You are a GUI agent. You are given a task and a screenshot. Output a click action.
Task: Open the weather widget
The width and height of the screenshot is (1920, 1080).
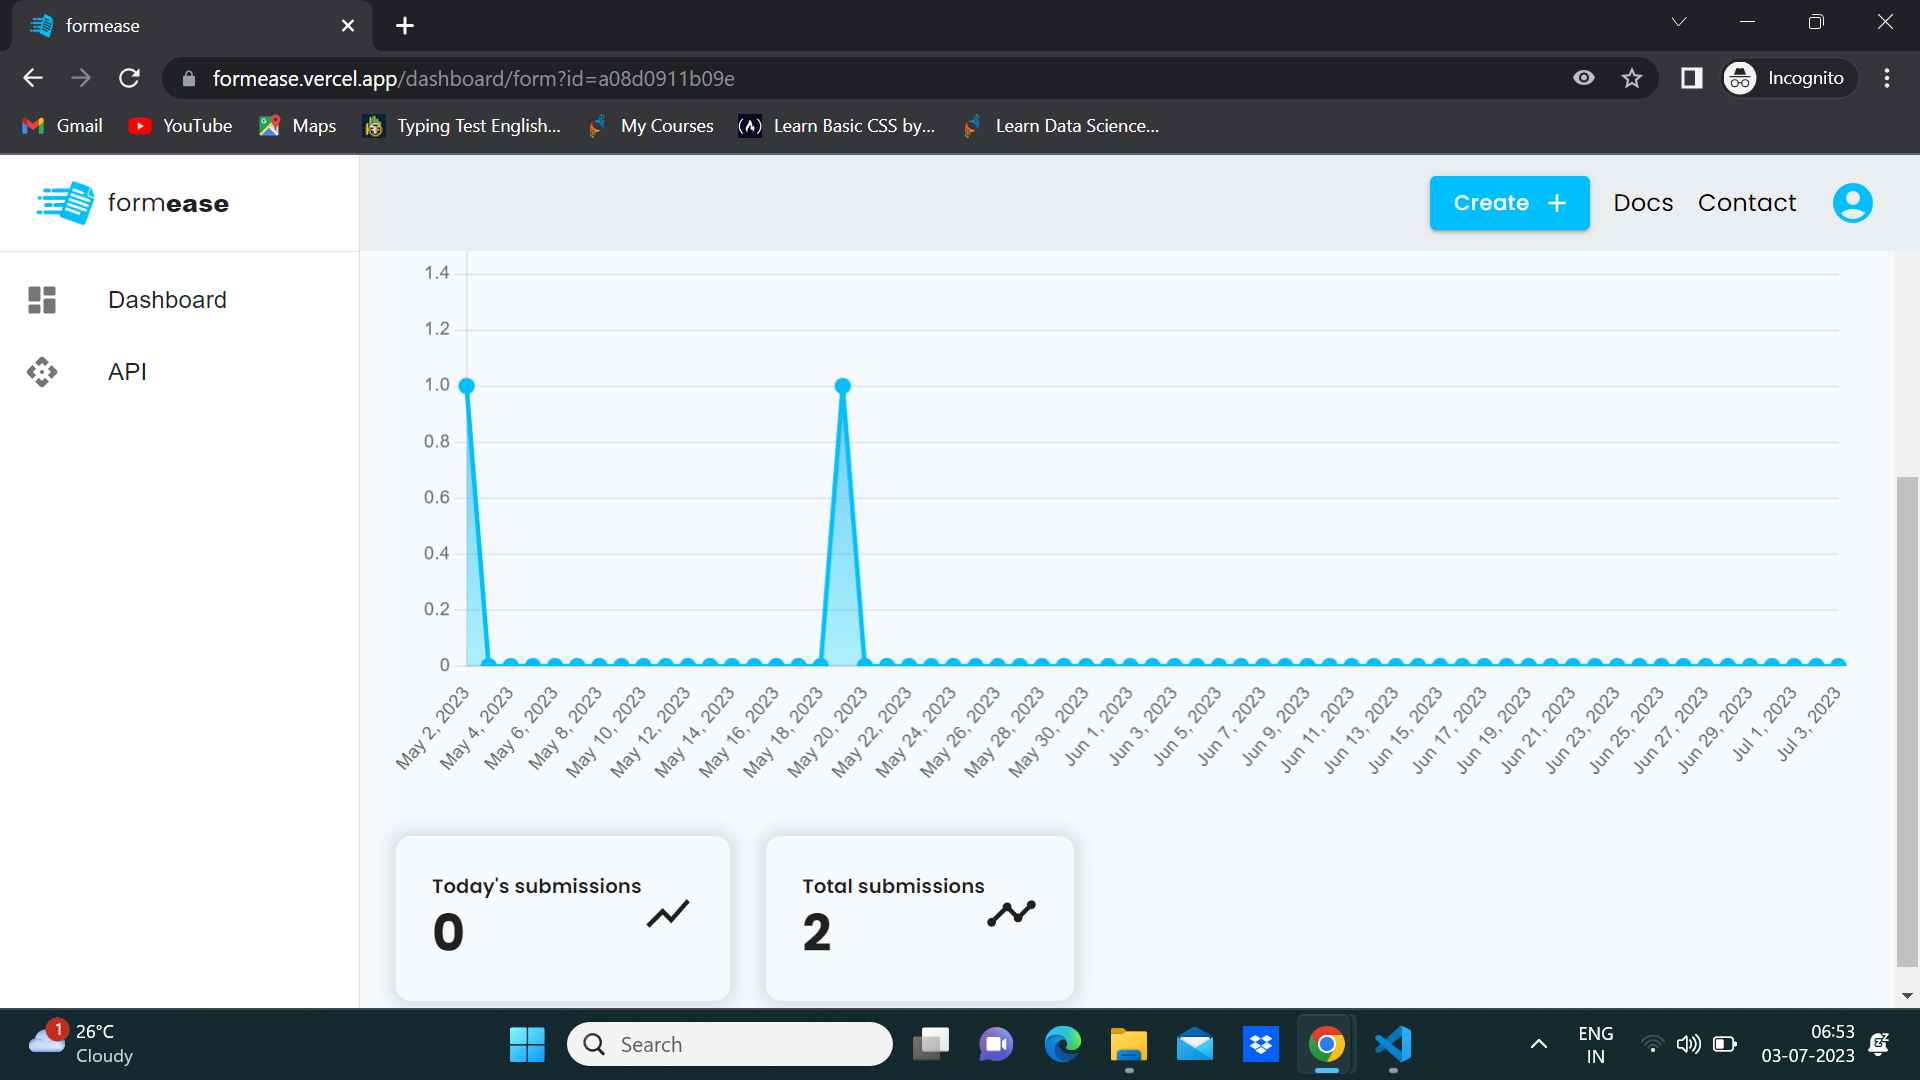coord(82,1044)
